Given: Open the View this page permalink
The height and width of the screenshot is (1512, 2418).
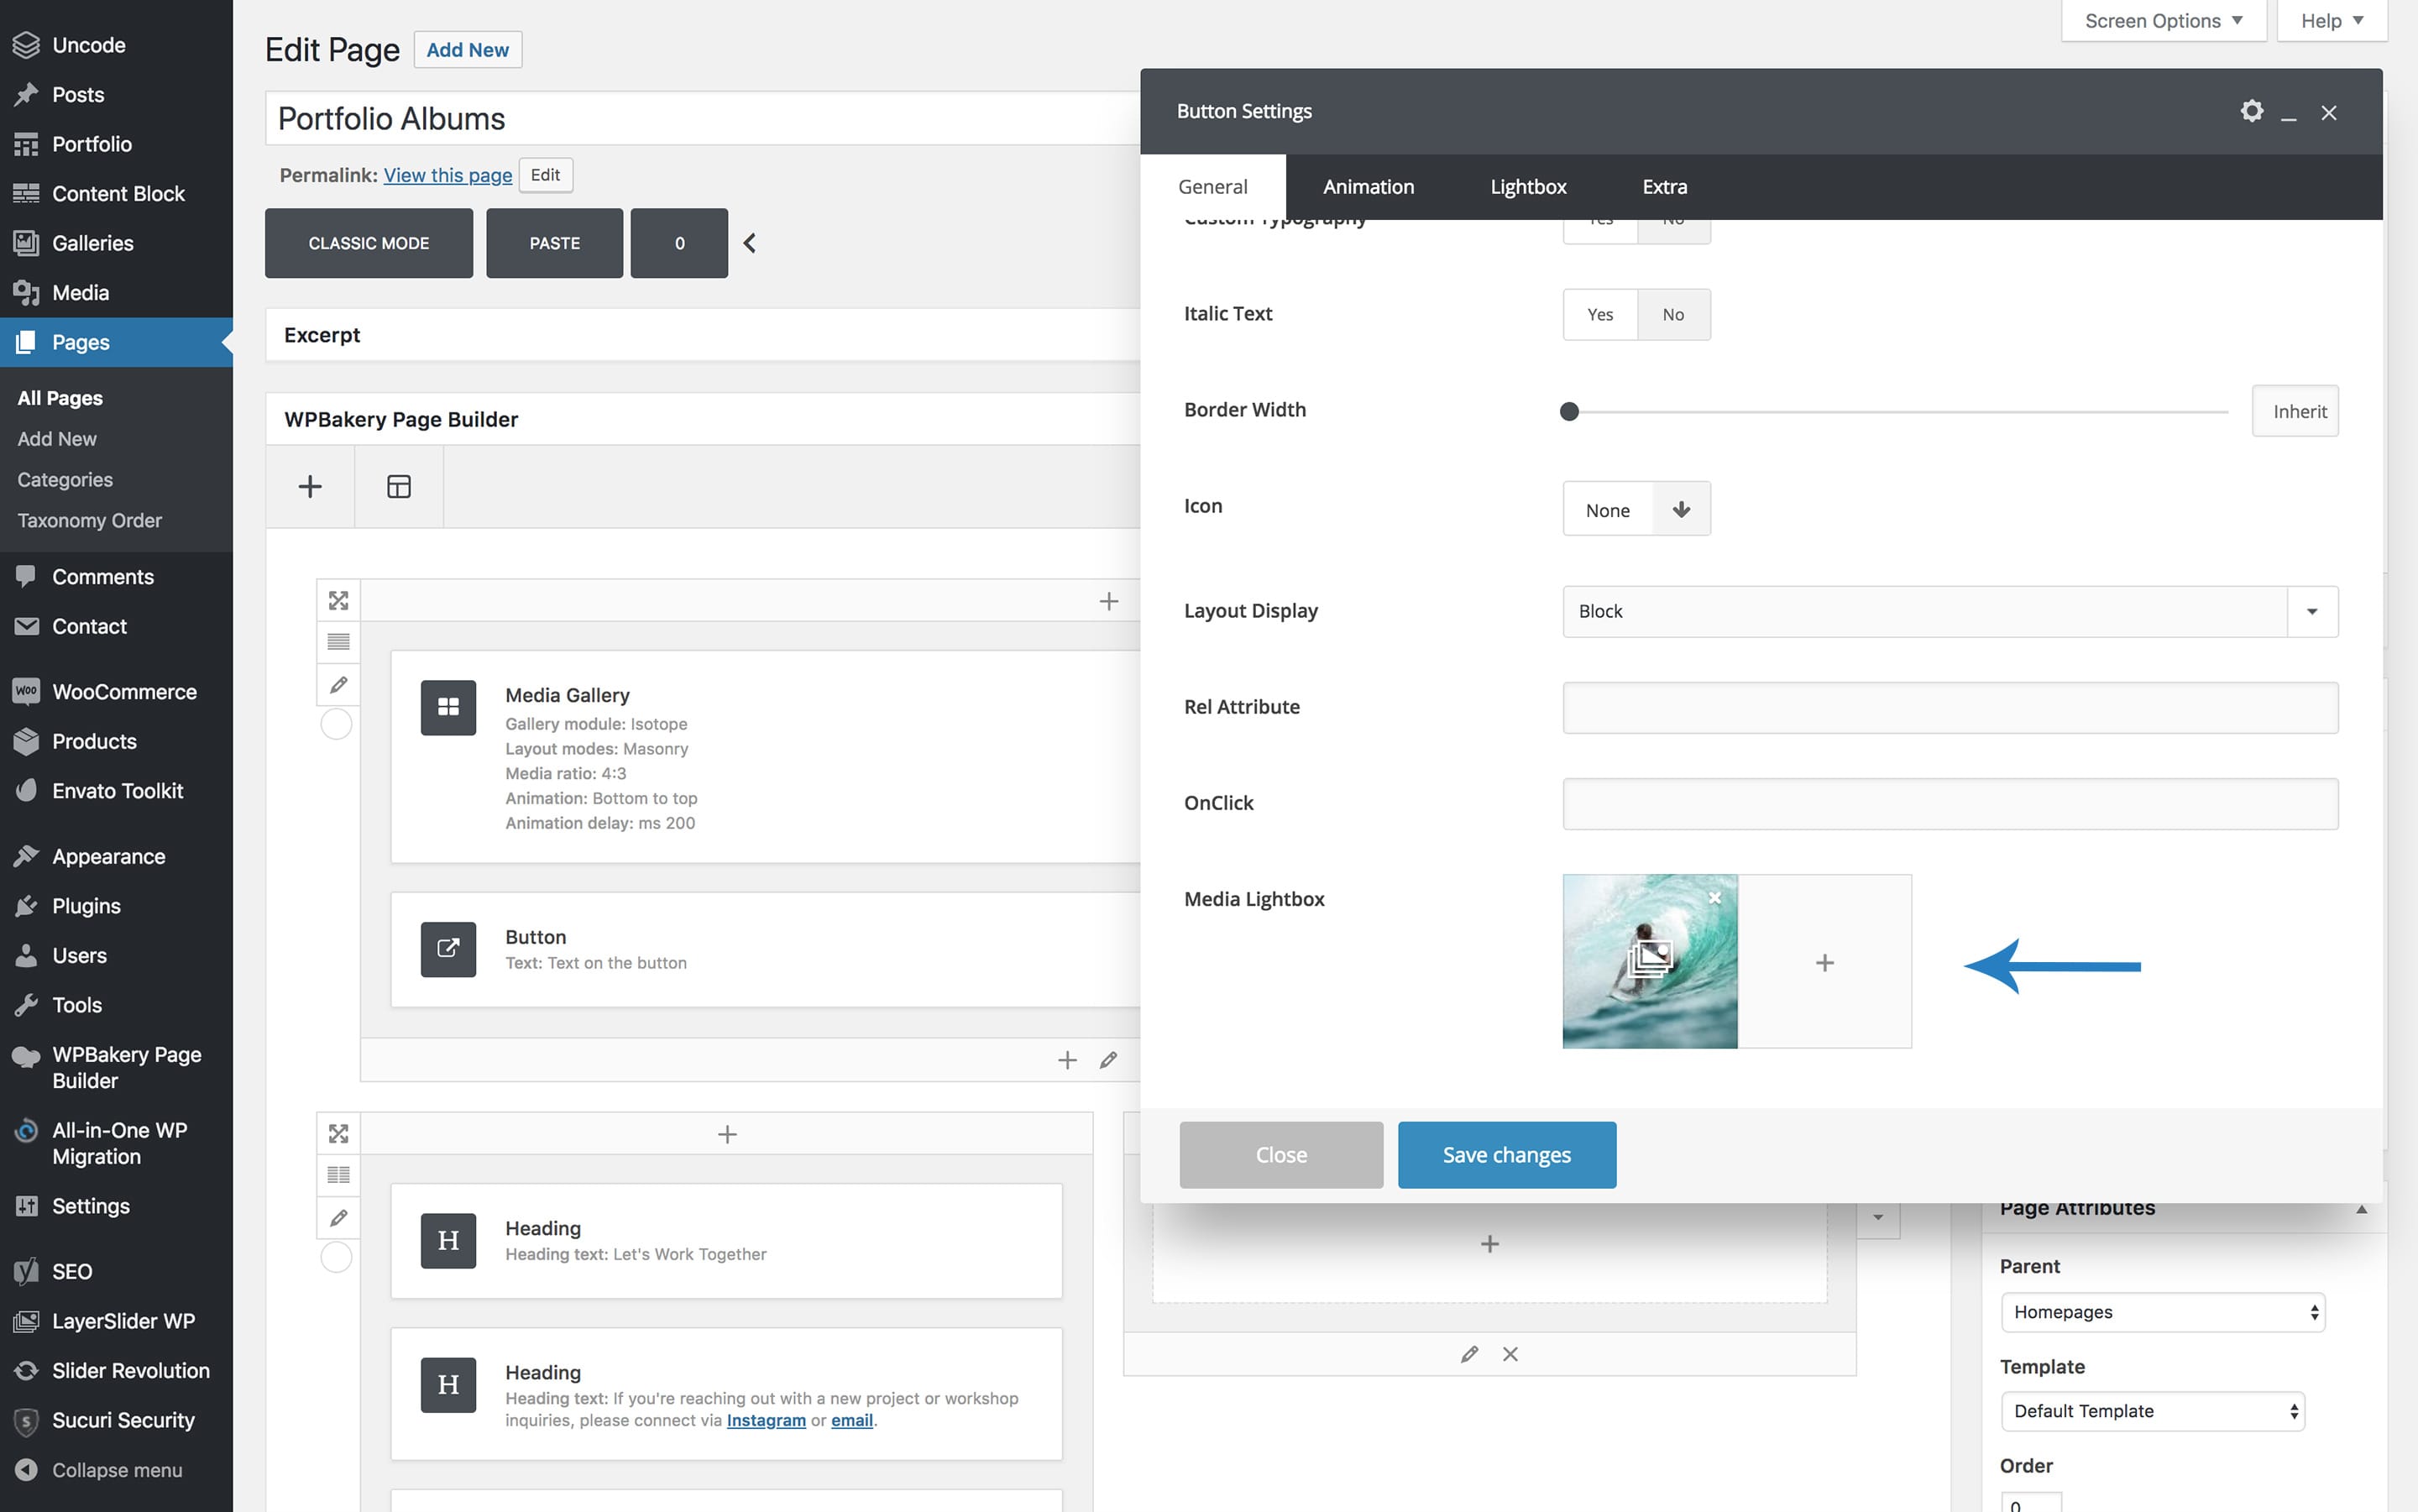Looking at the screenshot, I should coord(447,175).
